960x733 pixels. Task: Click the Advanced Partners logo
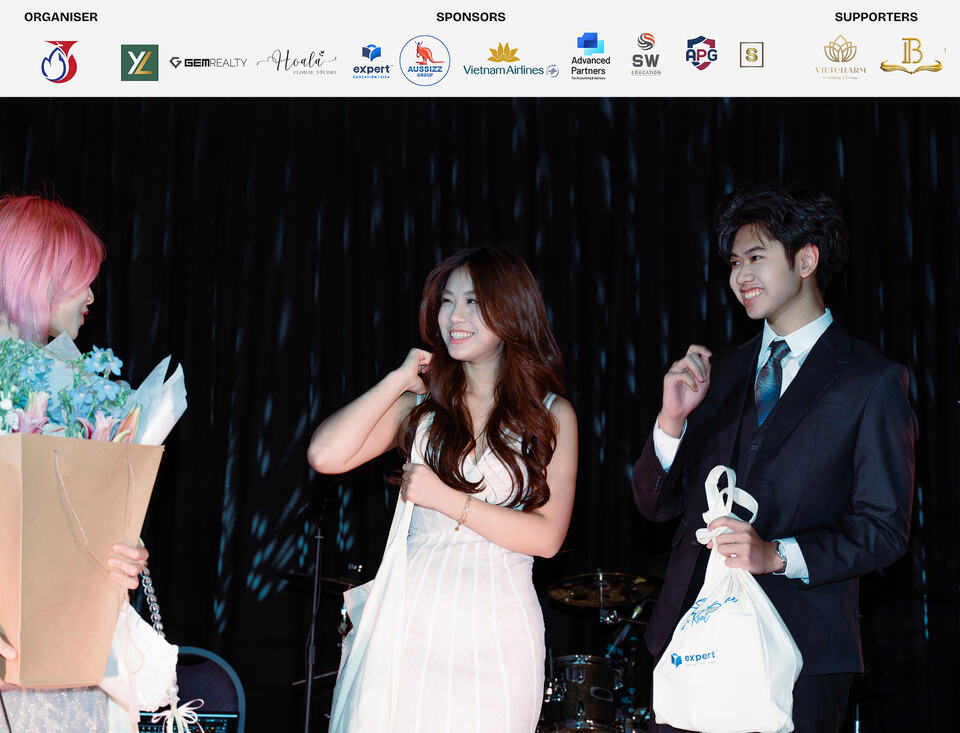(x=590, y=56)
